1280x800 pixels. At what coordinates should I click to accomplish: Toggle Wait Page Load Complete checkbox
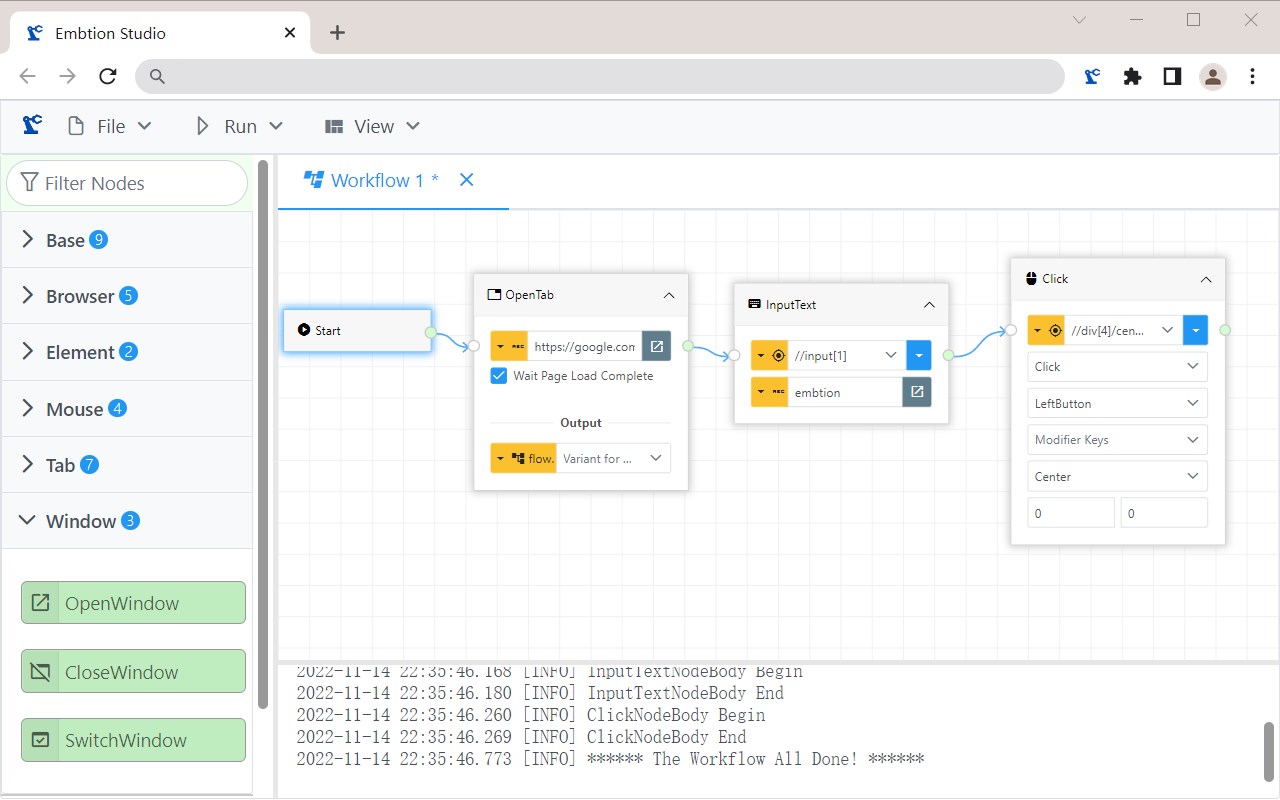click(x=499, y=376)
